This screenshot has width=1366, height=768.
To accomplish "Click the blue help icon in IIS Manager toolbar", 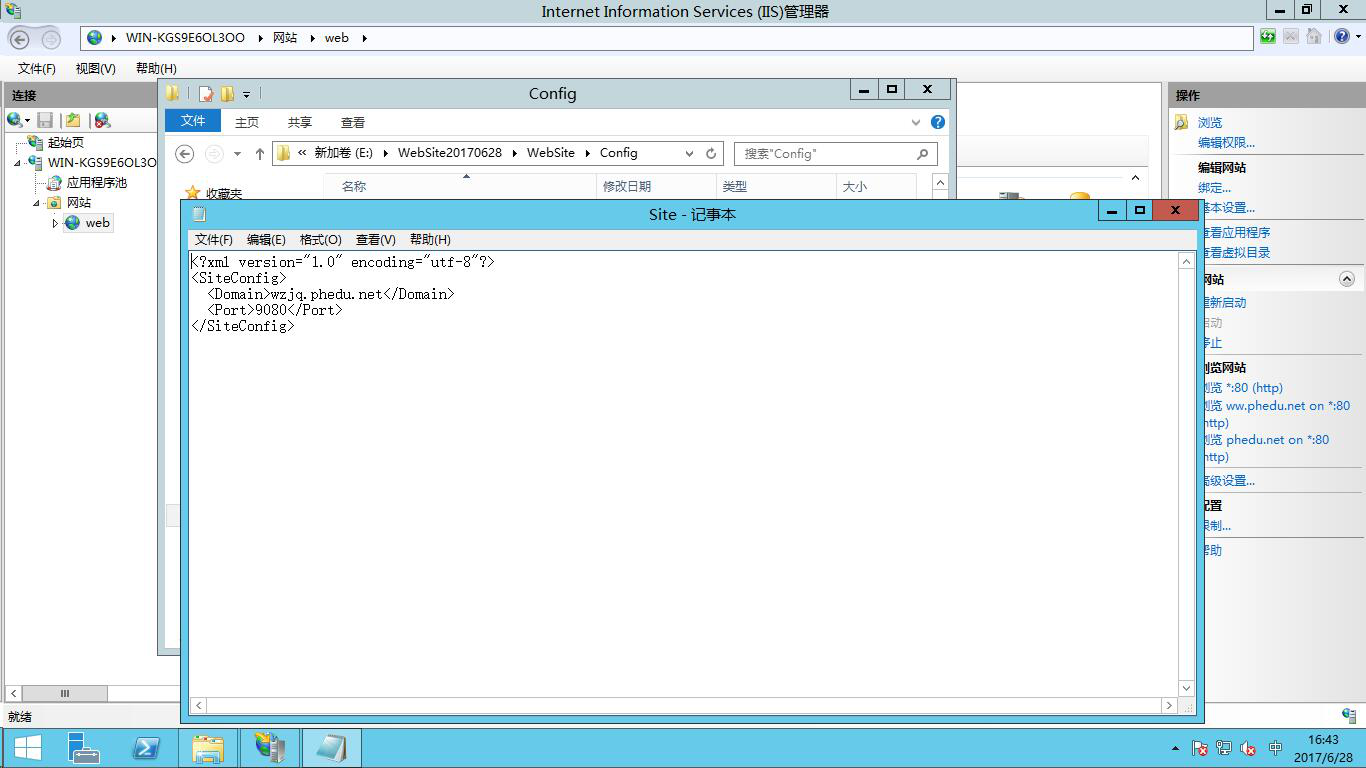I will point(1342,37).
